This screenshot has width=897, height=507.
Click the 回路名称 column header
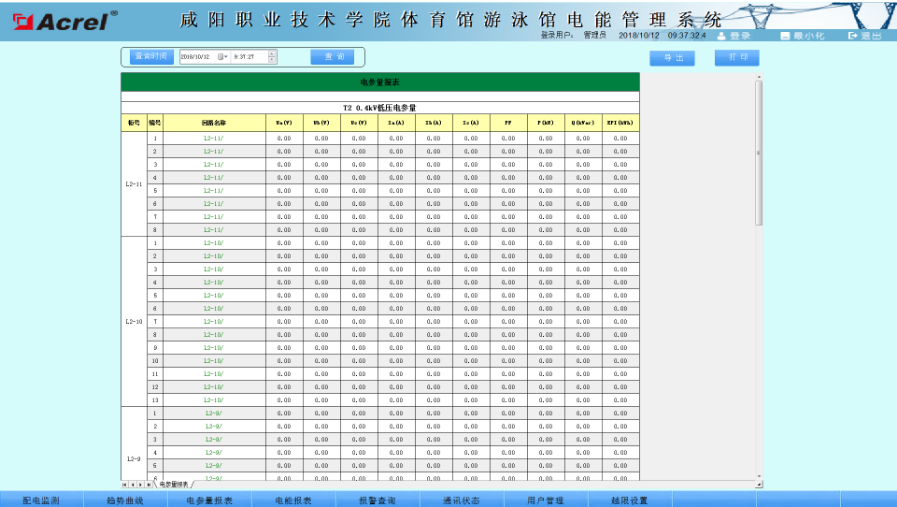coord(215,123)
